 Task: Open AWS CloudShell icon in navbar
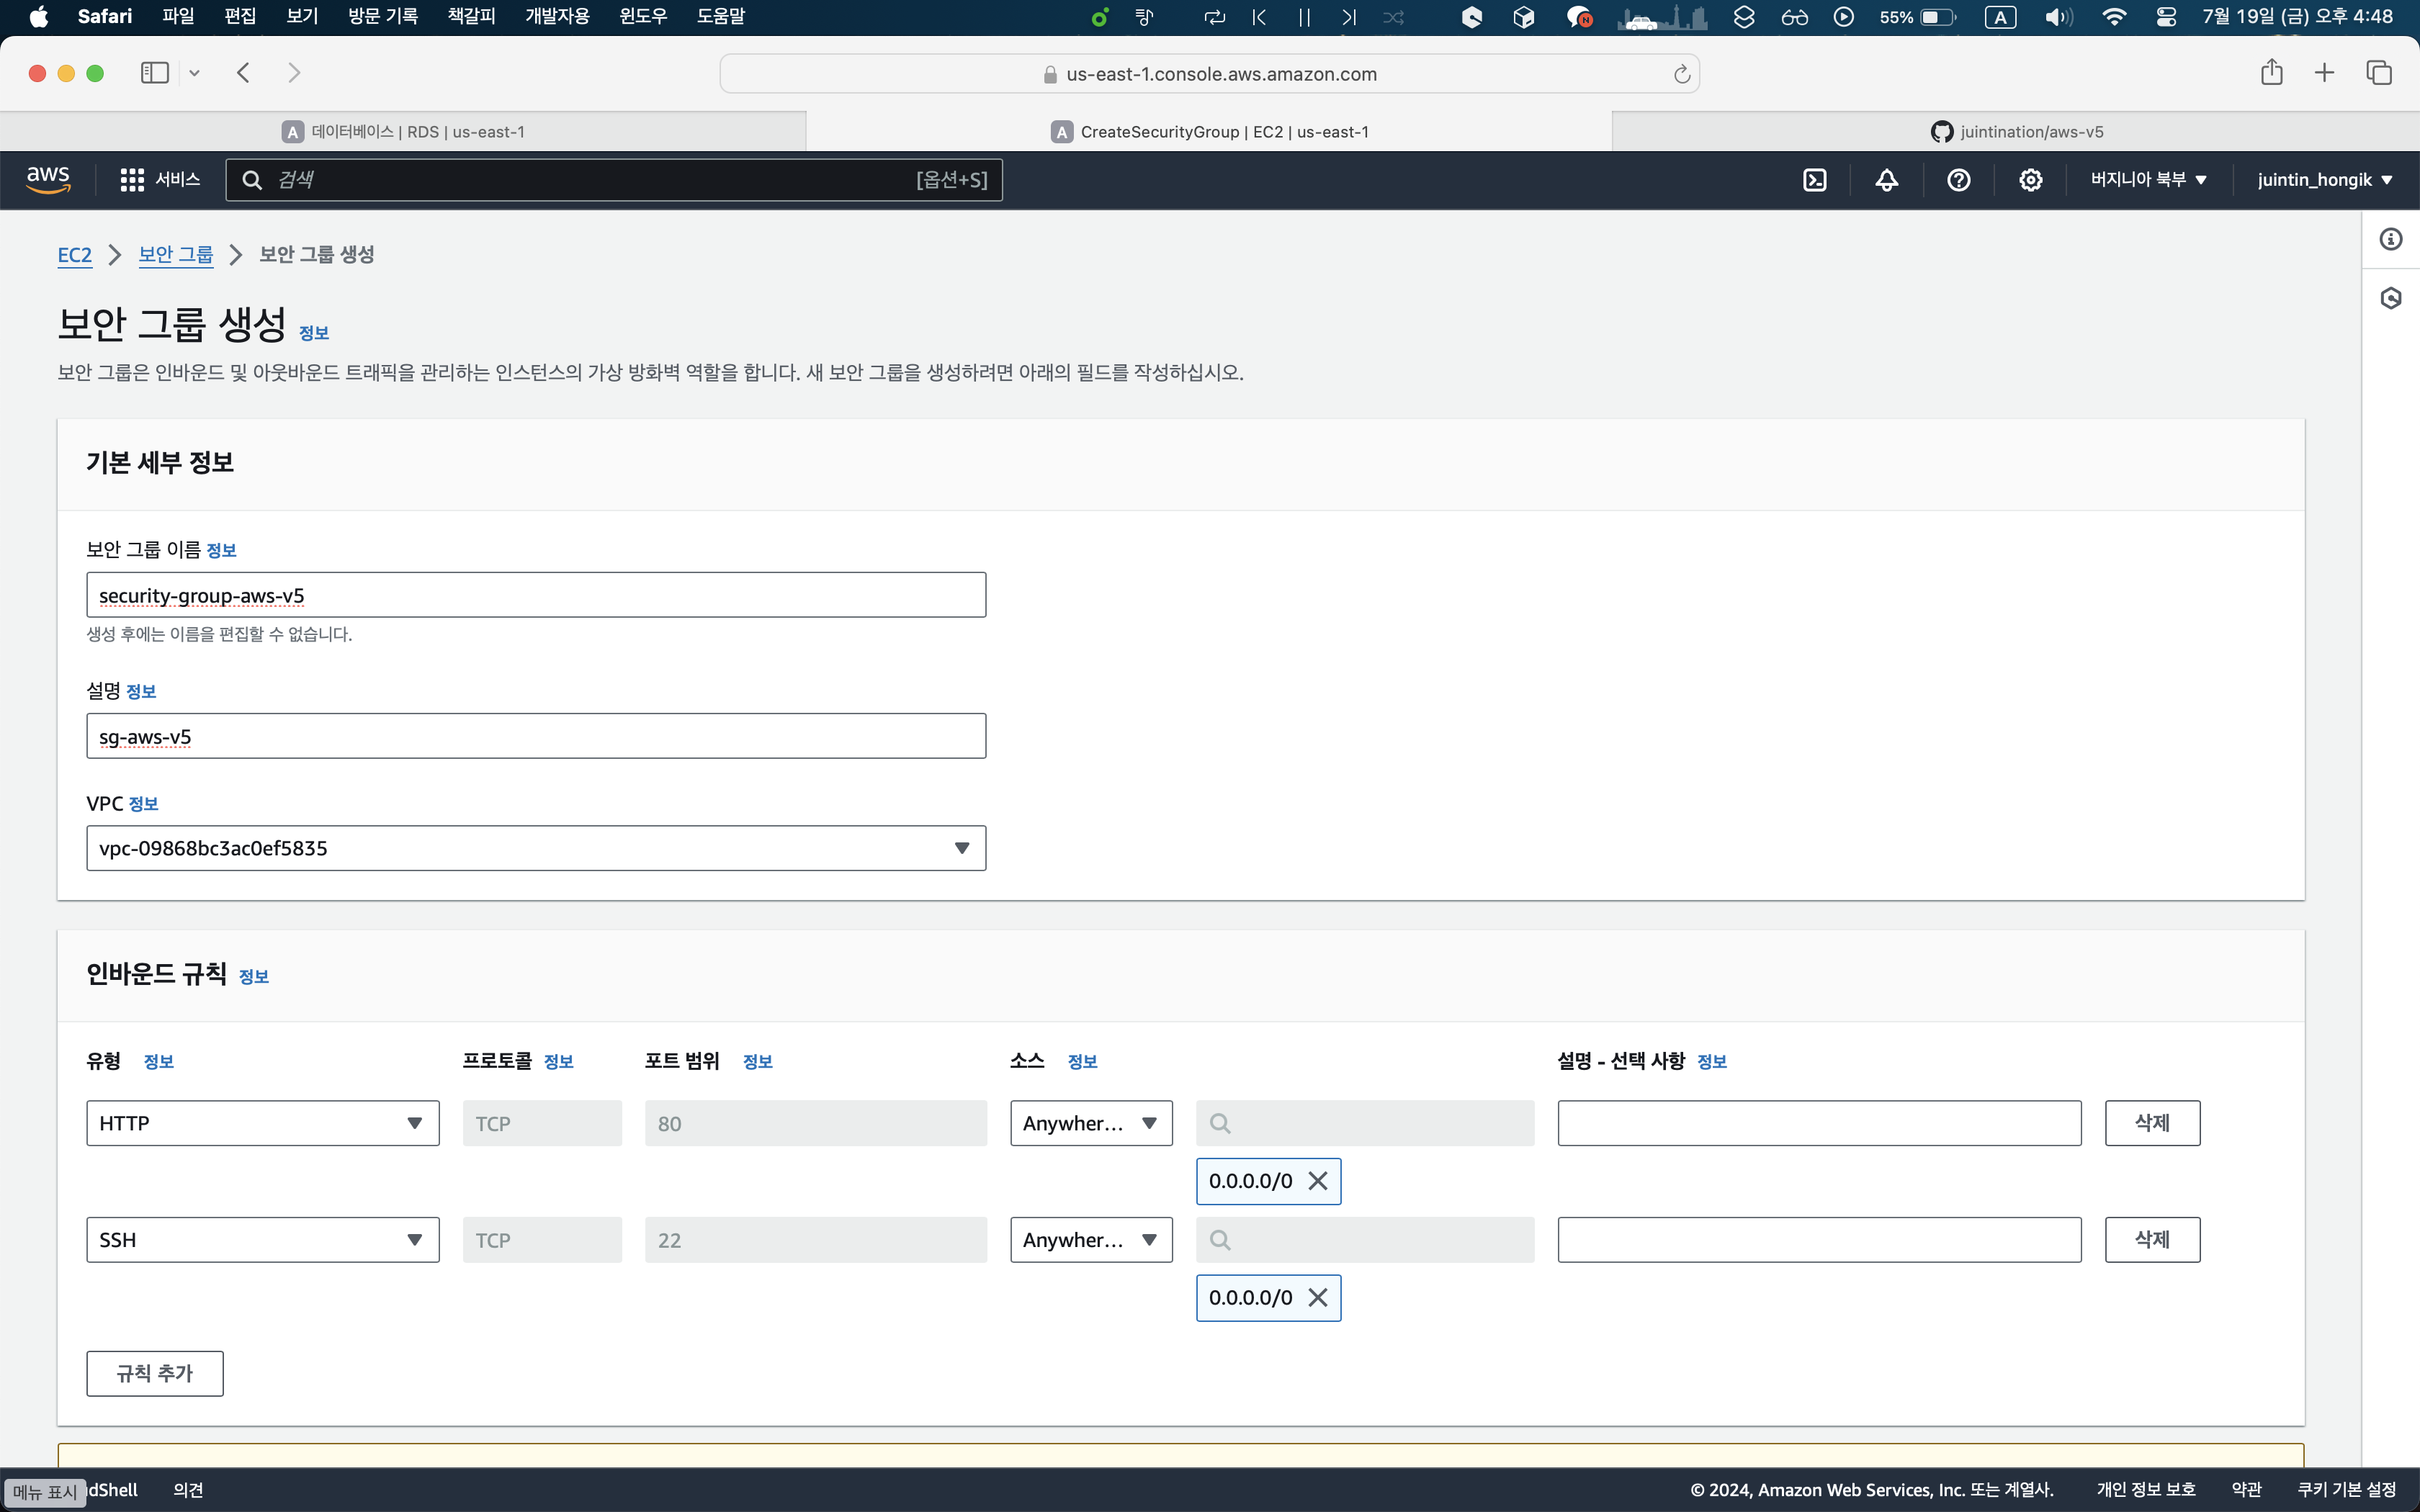[1814, 180]
